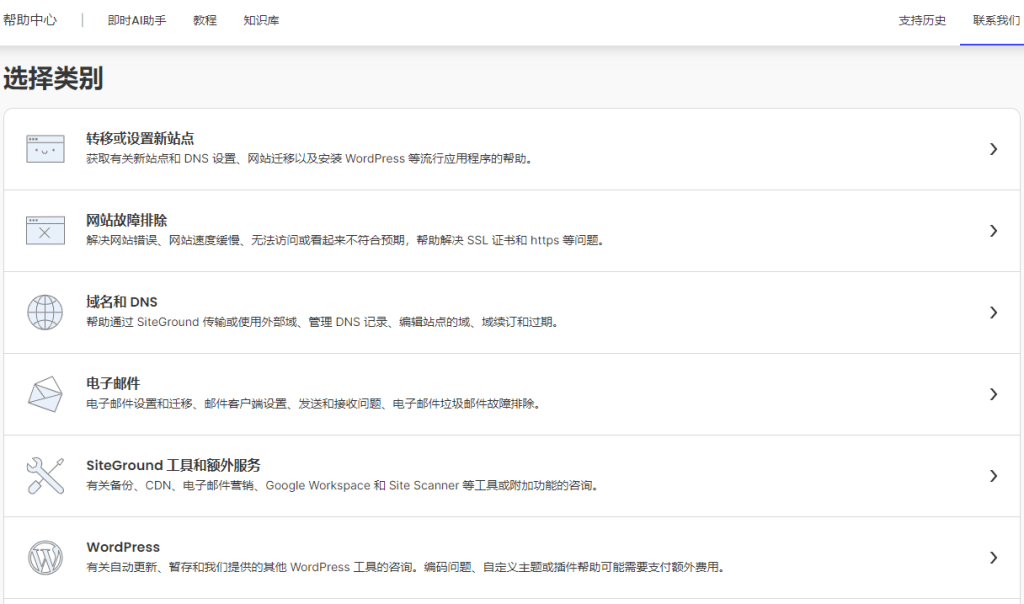The image size is (1024, 604).
Task: Click the smiley browser icon in the first category
Action: click(44, 147)
